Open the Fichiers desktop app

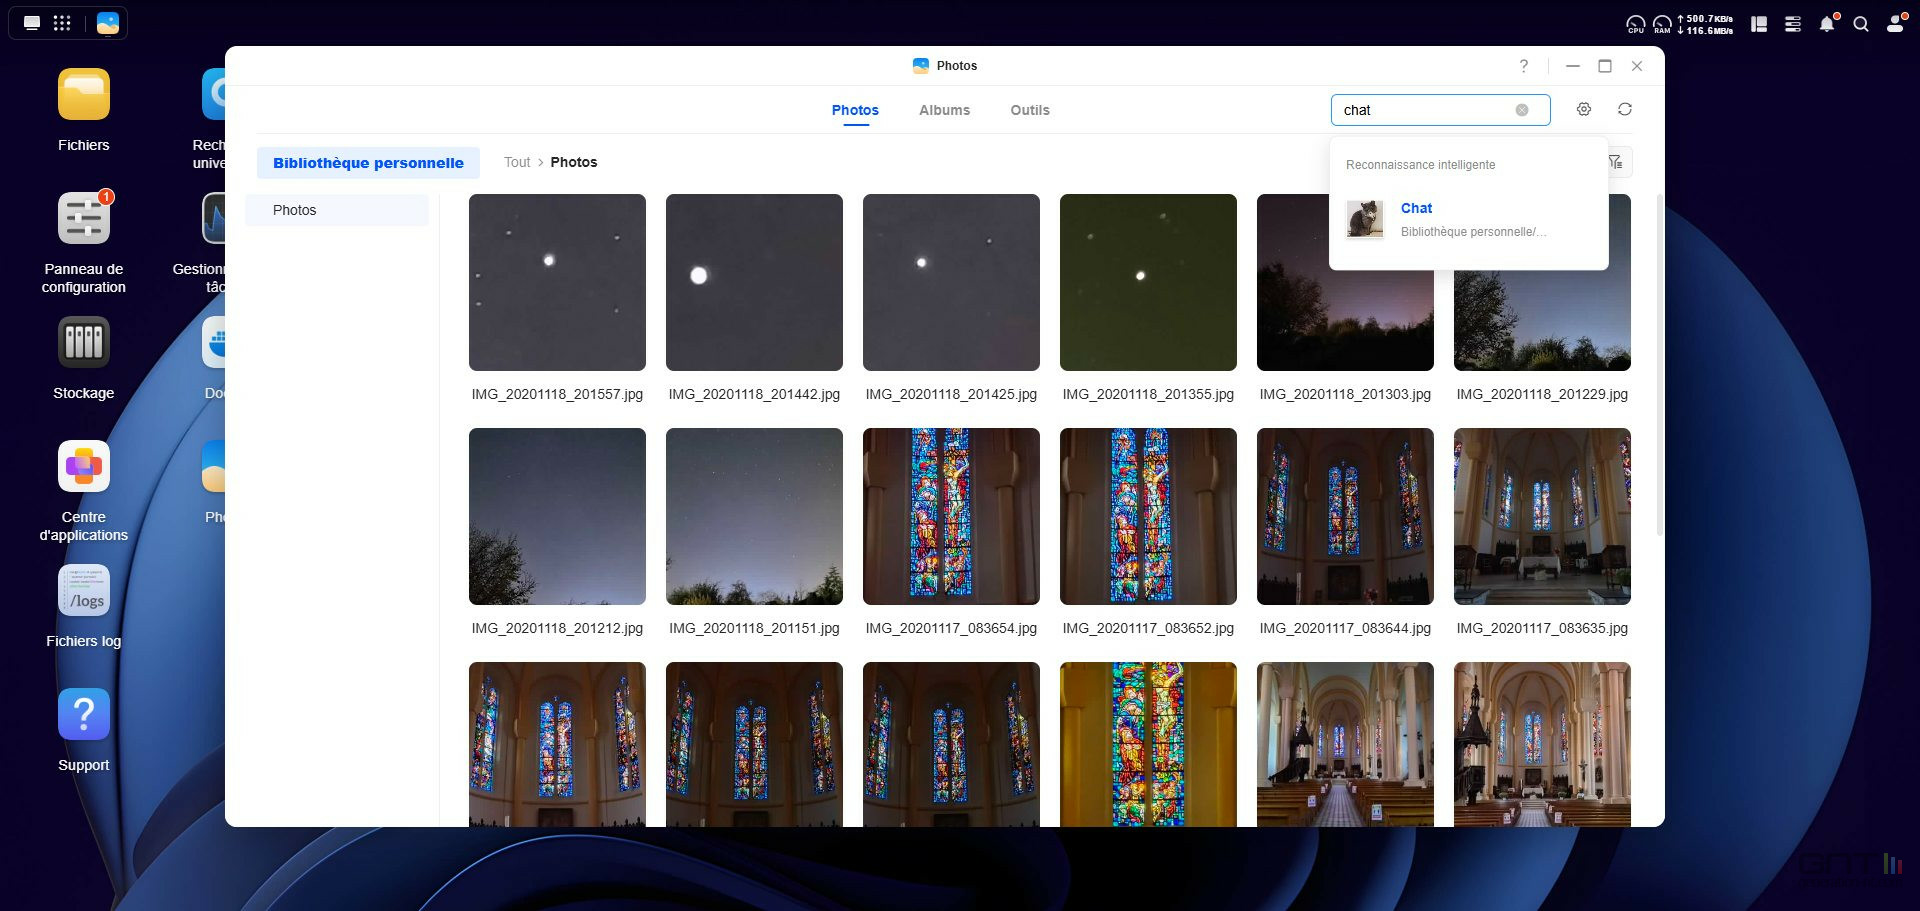tap(84, 95)
